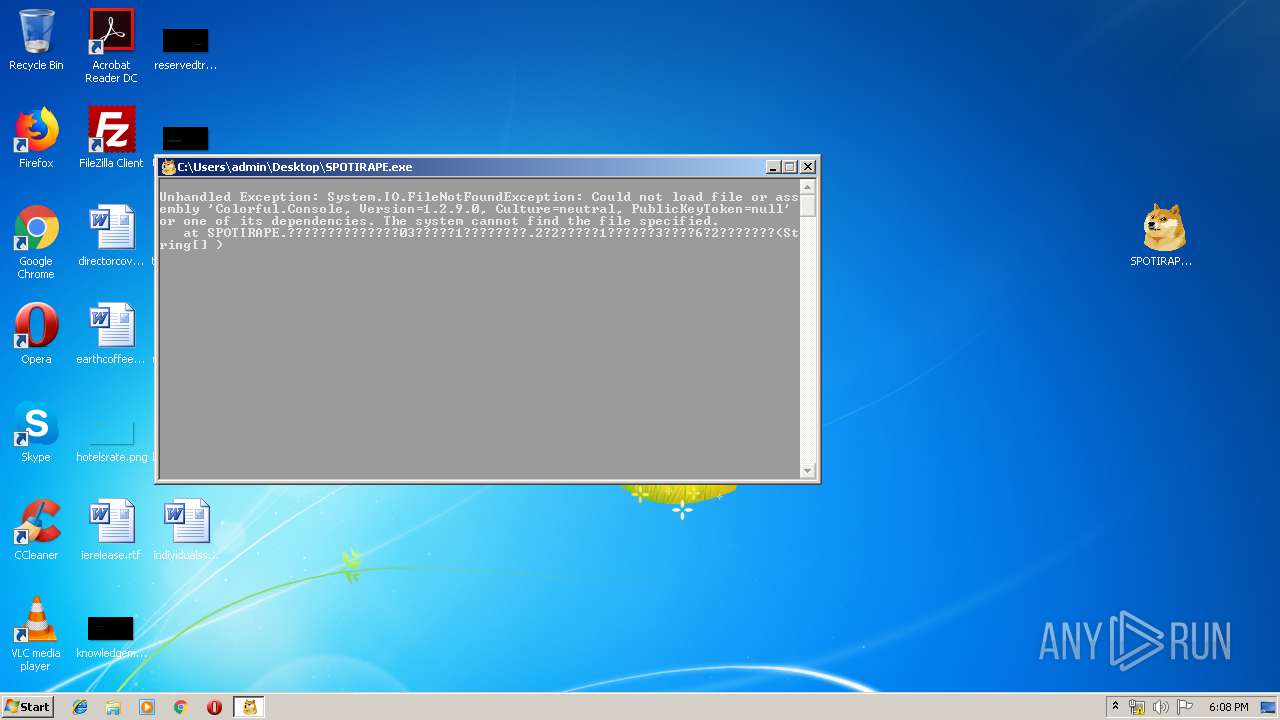Open Internet Explorer from taskbar
The width and height of the screenshot is (1280, 720).
point(80,707)
